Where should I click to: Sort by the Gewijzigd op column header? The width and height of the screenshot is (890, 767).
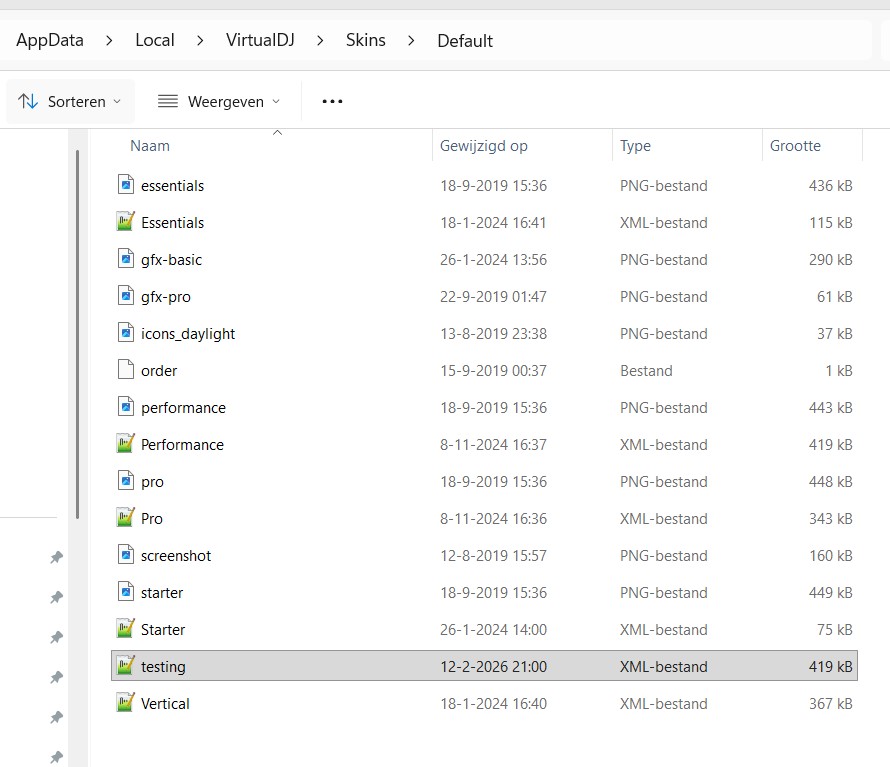click(484, 146)
